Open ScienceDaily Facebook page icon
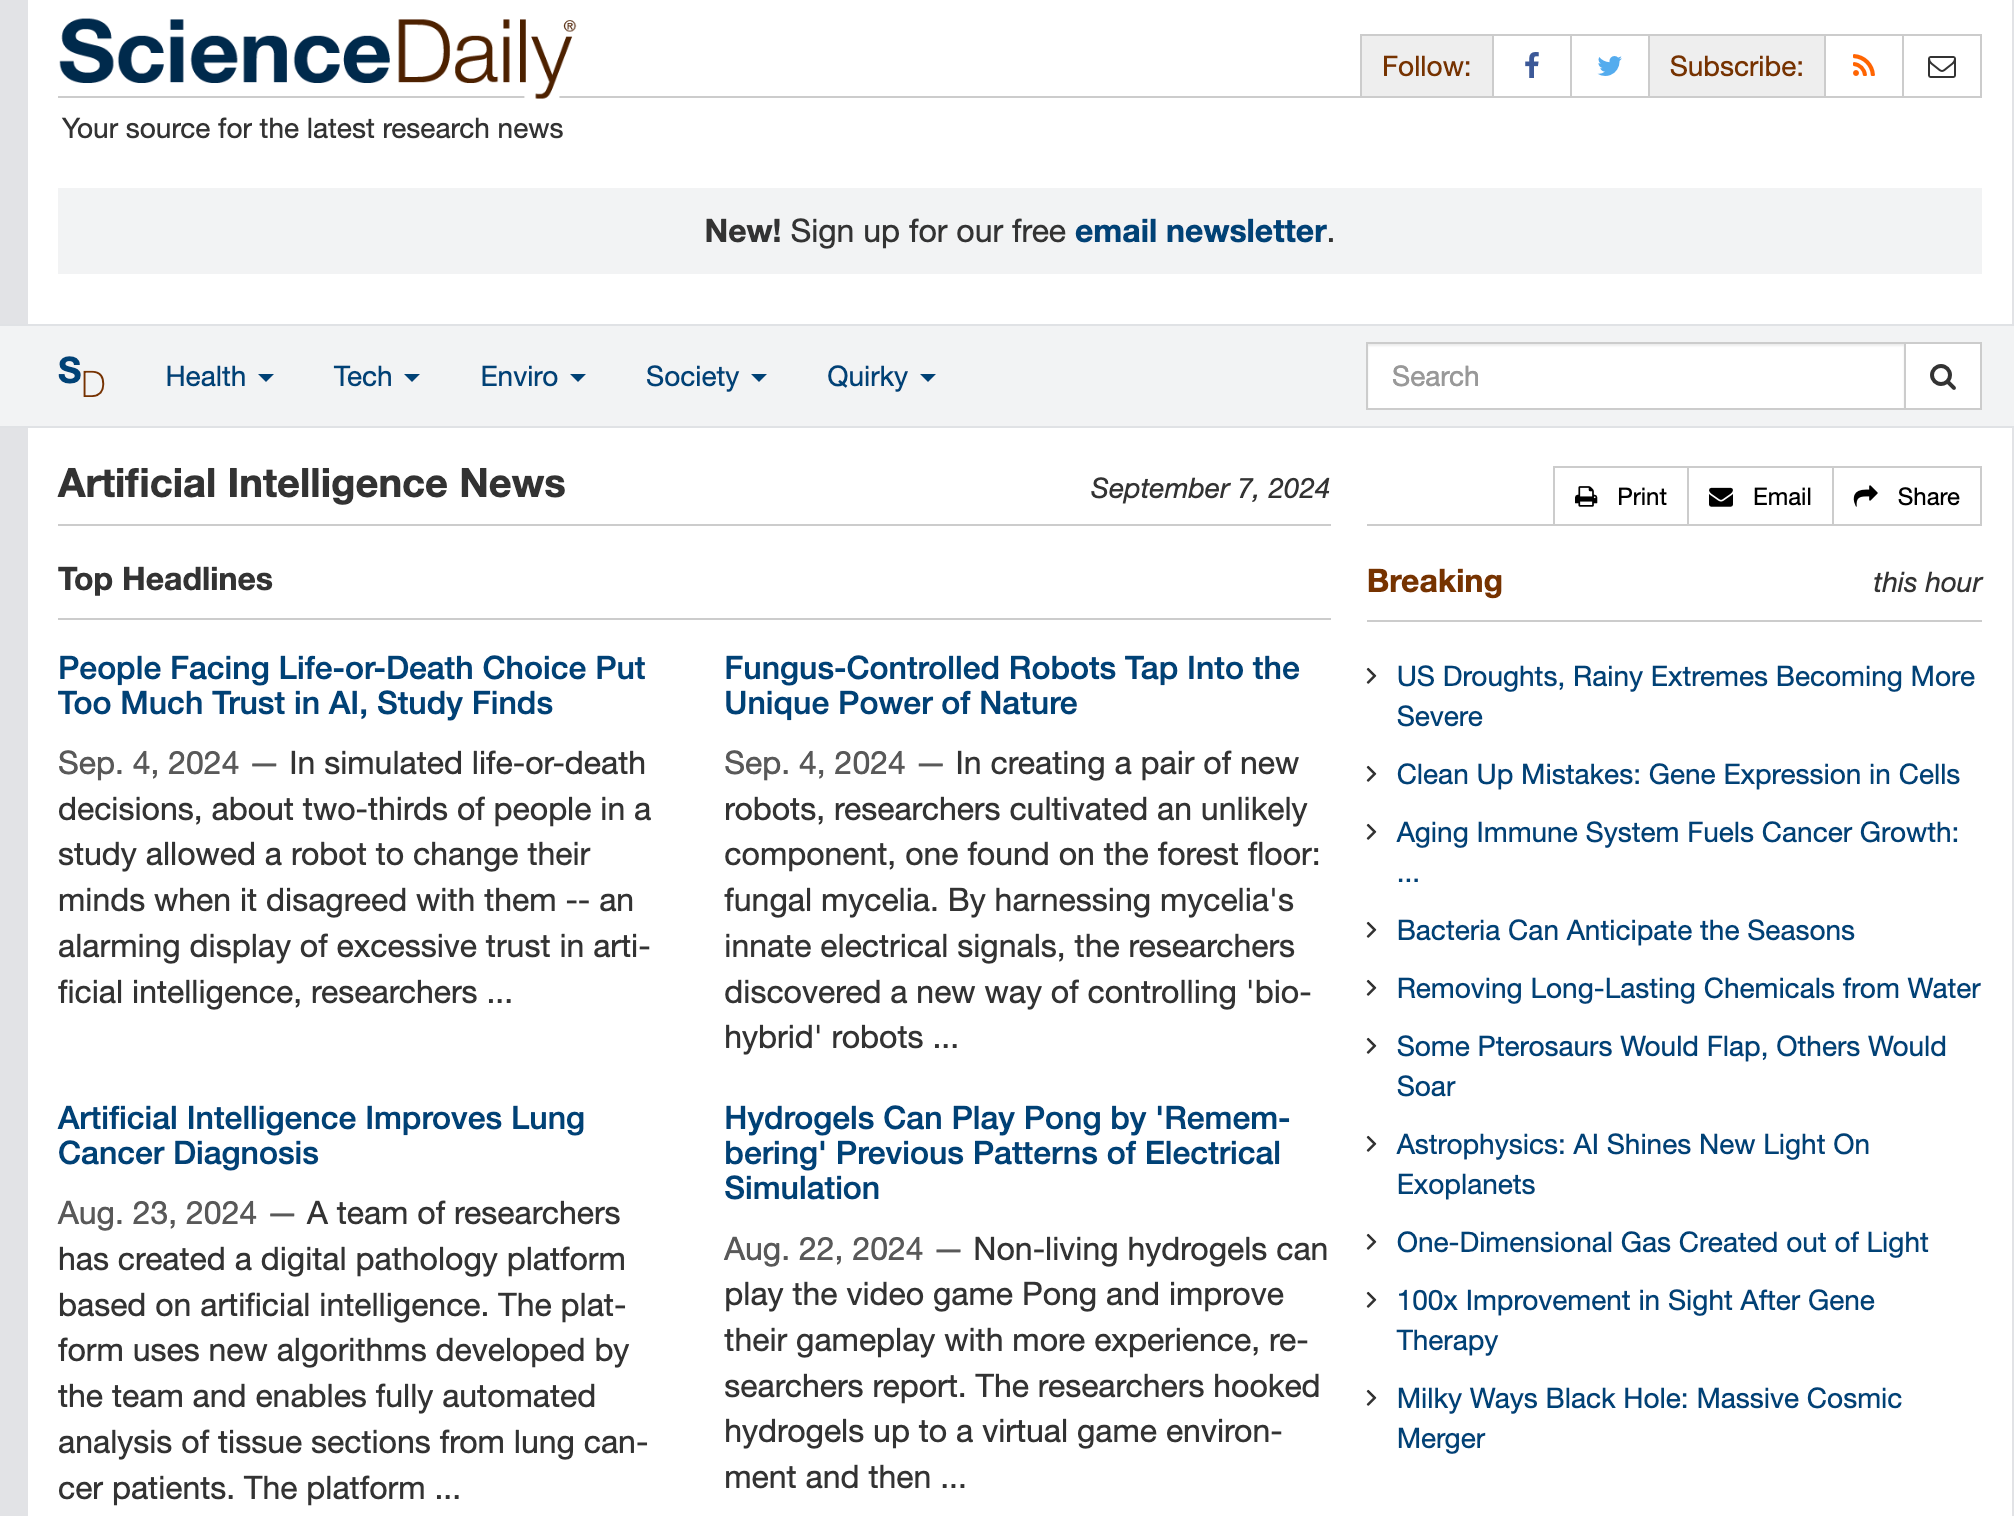The width and height of the screenshot is (2014, 1516). click(1531, 66)
